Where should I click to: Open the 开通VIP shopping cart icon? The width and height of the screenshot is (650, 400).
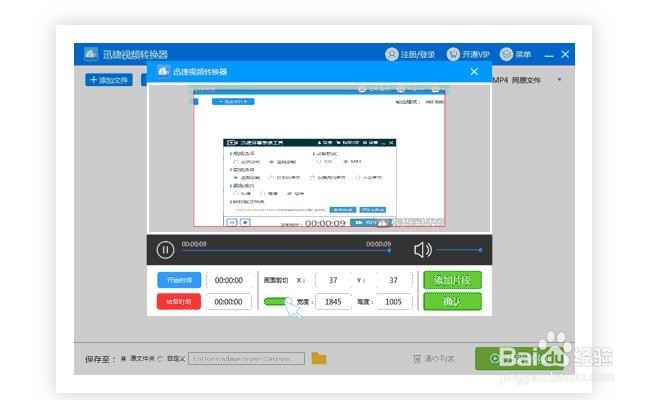click(x=453, y=54)
